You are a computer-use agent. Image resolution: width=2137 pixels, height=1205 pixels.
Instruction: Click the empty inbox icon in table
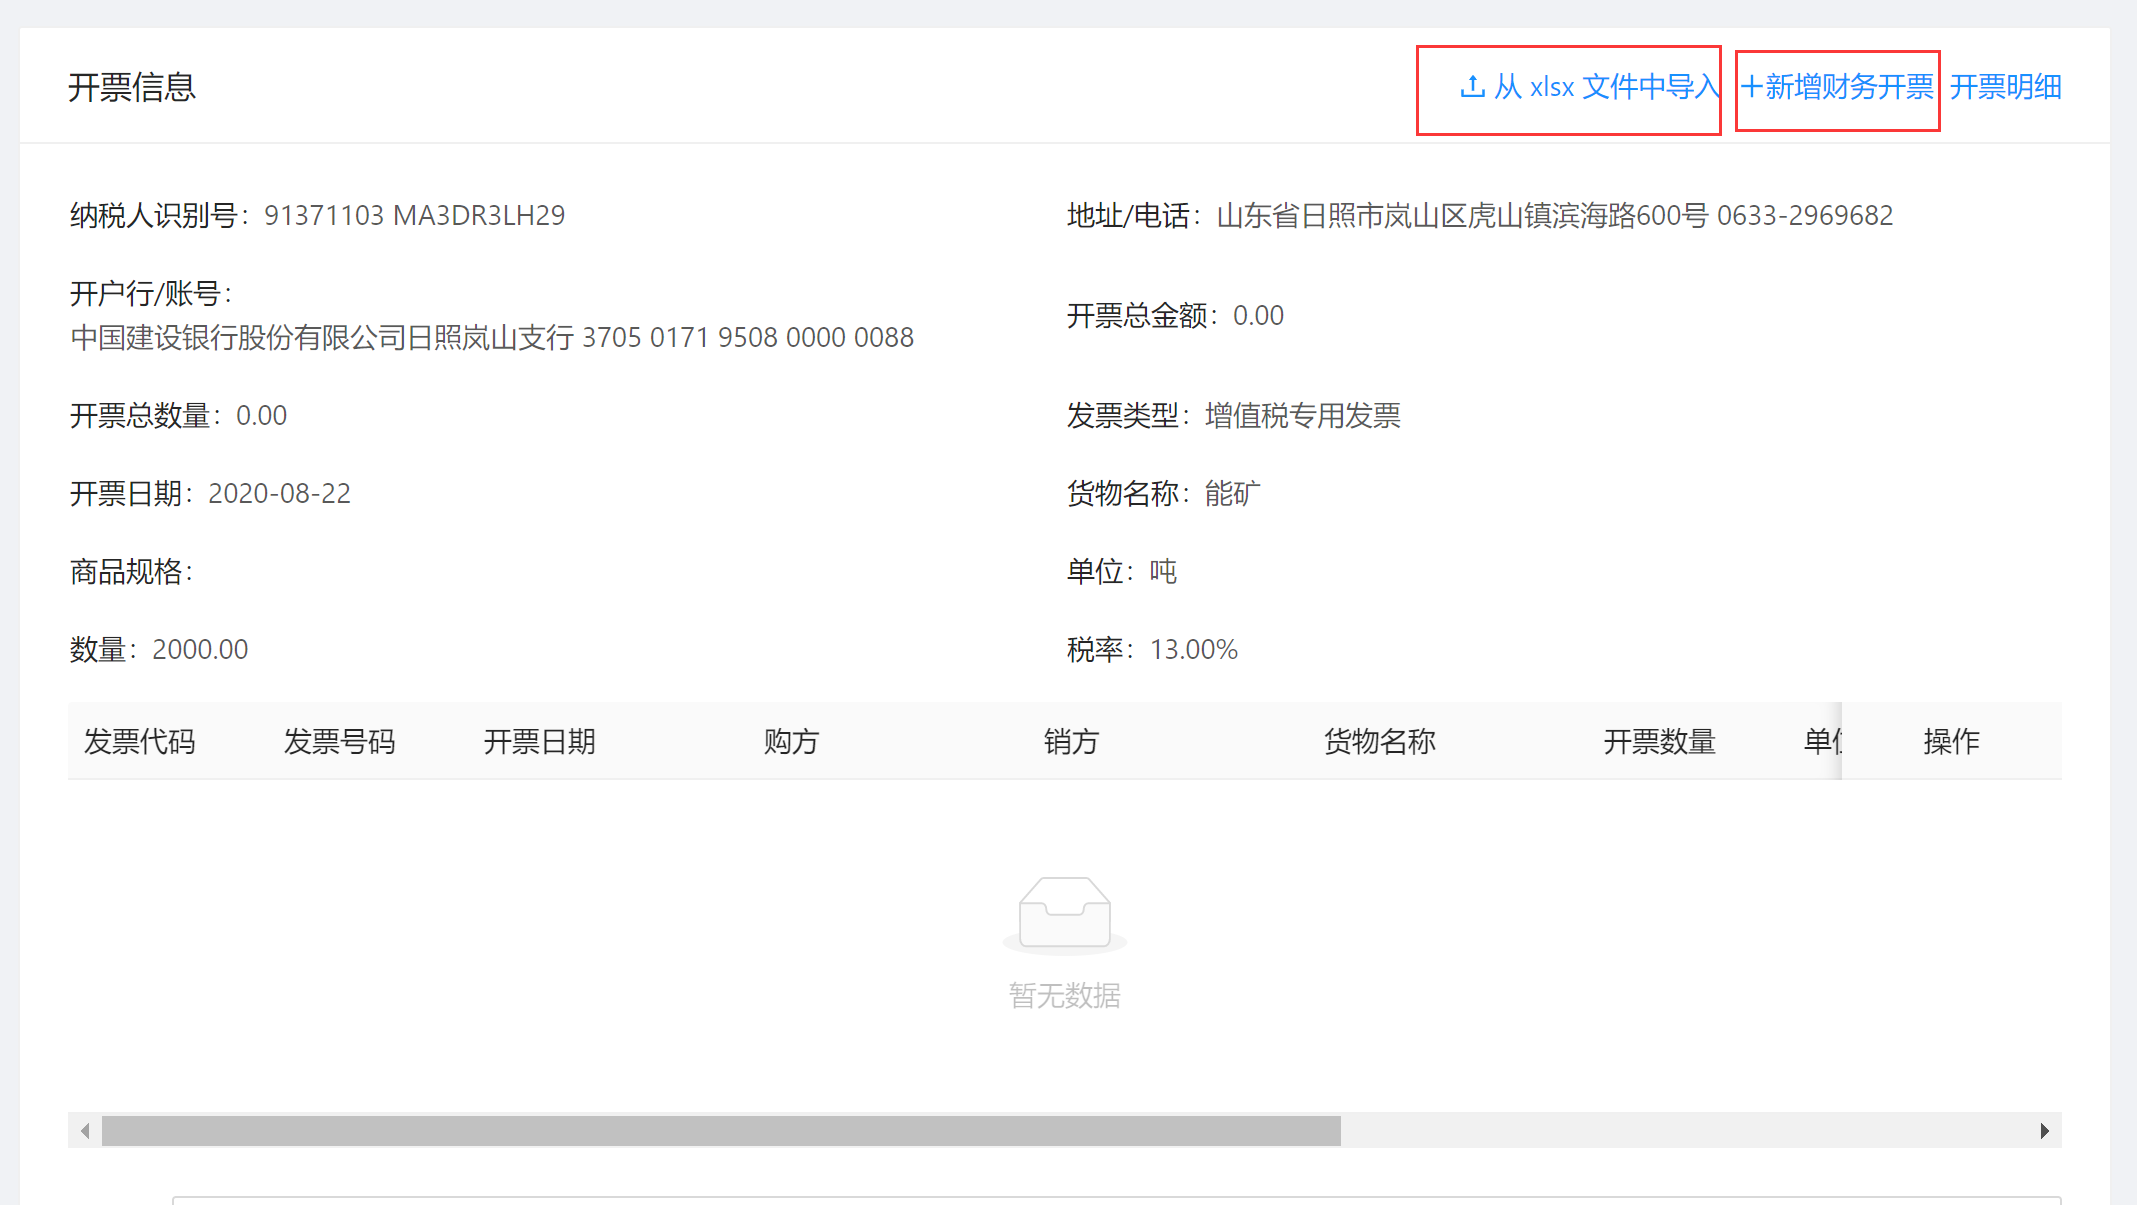click(x=1064, y=913)
